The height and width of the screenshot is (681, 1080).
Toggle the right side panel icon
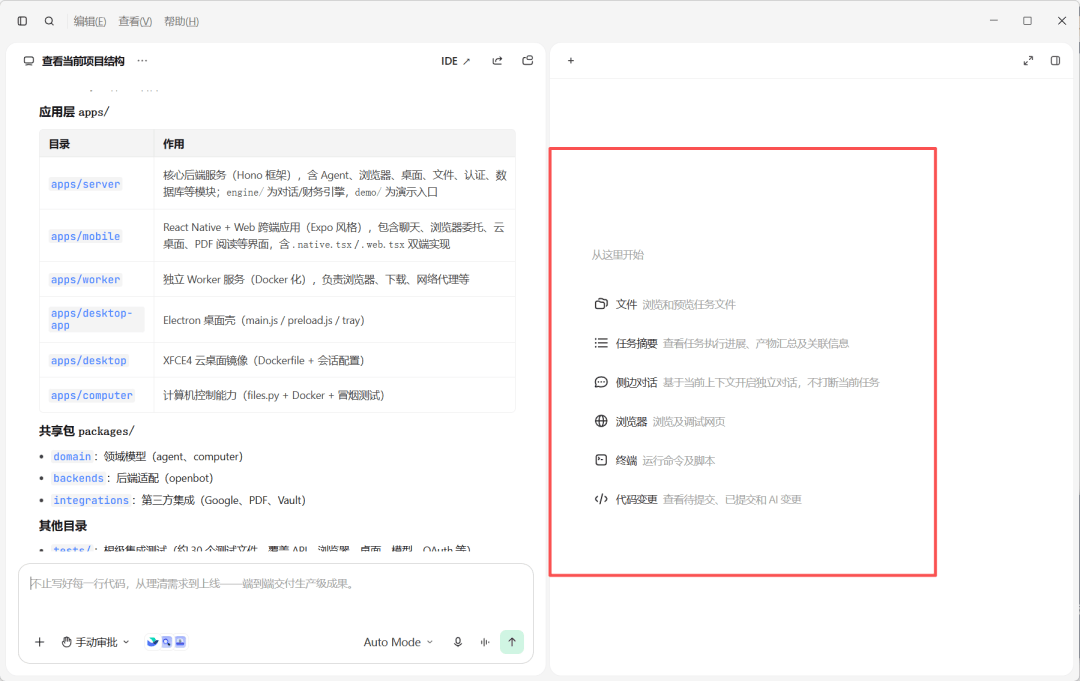point(1055,61)
